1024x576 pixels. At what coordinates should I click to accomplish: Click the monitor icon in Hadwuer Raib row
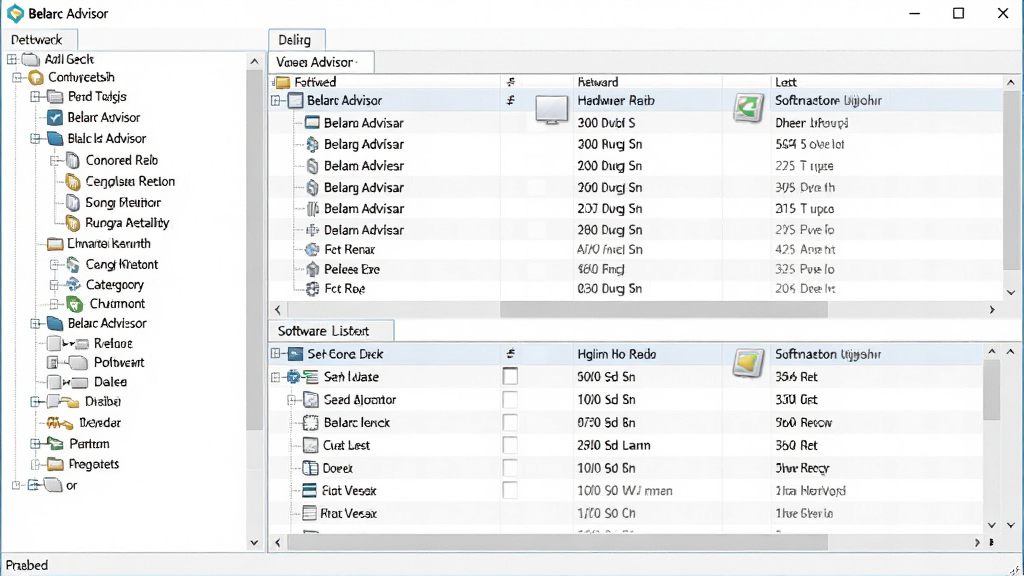(551, 110)
